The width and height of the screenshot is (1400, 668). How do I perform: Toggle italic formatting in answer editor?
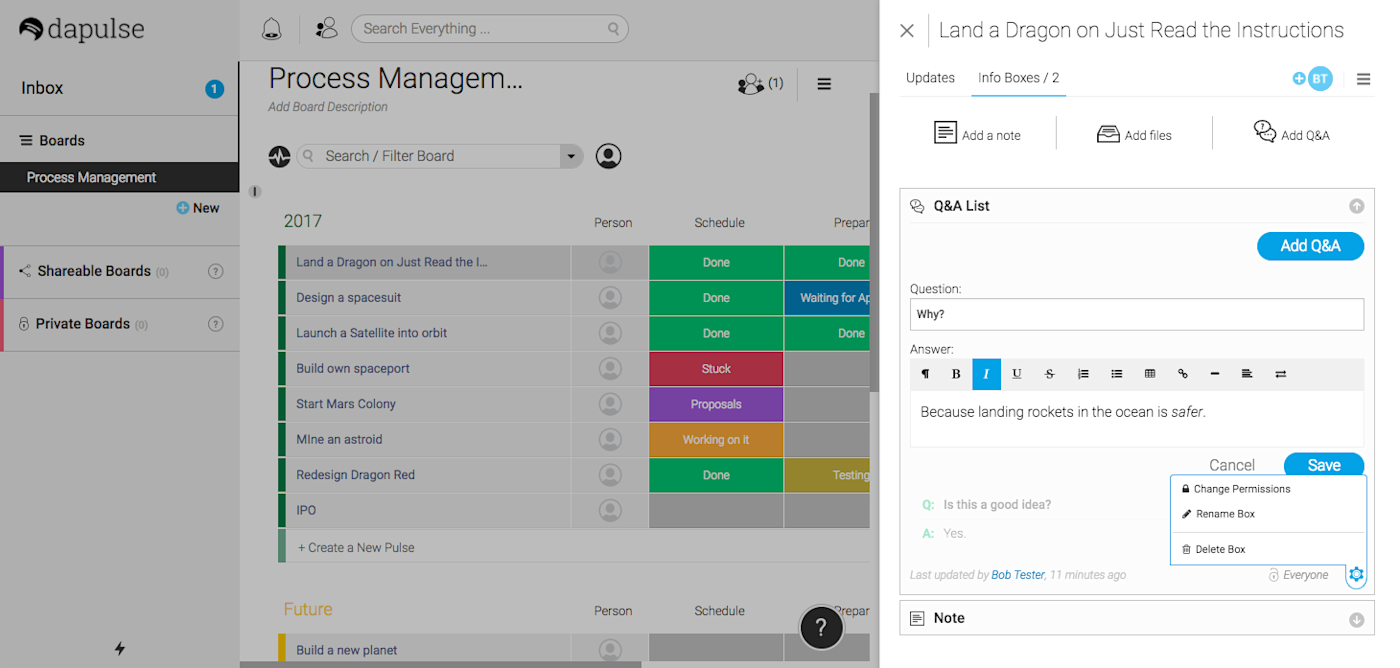tap(986, 374)
